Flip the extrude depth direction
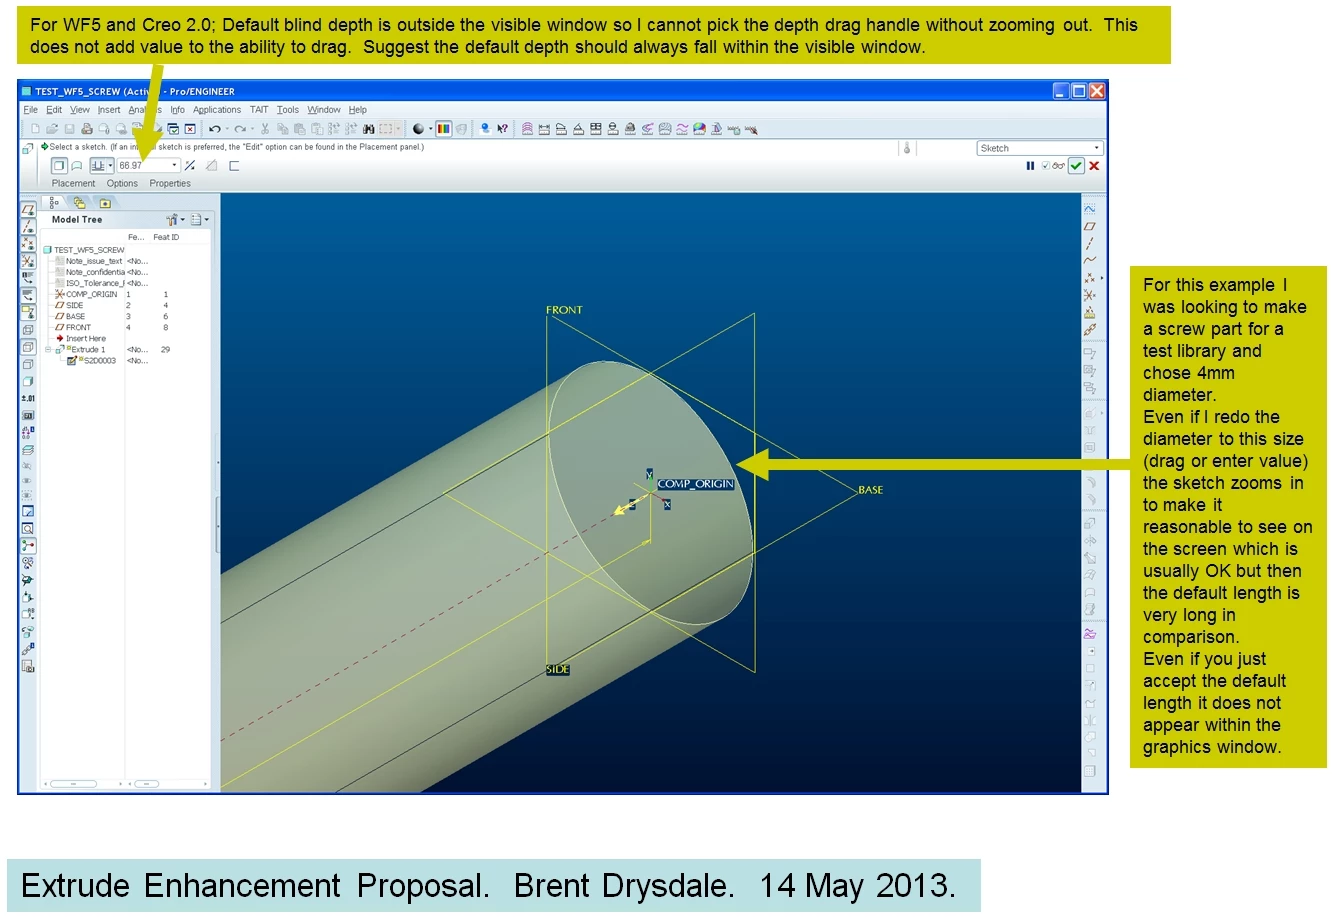1335x920 pixels. point(190,166)
